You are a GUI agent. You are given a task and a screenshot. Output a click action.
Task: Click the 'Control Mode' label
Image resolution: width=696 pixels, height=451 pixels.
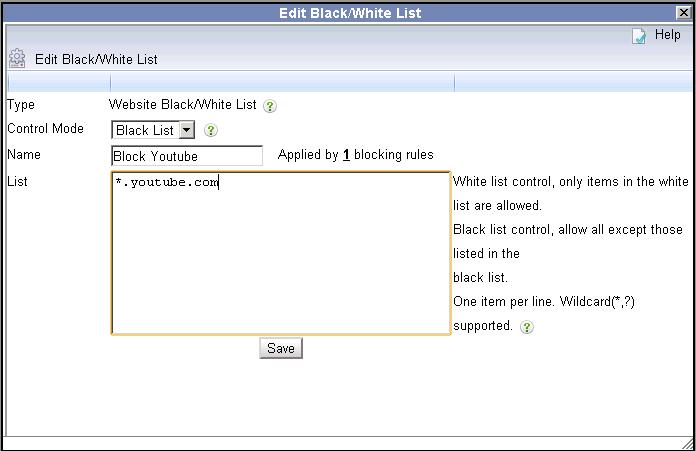pyautogui.click(x=45, y=128)
